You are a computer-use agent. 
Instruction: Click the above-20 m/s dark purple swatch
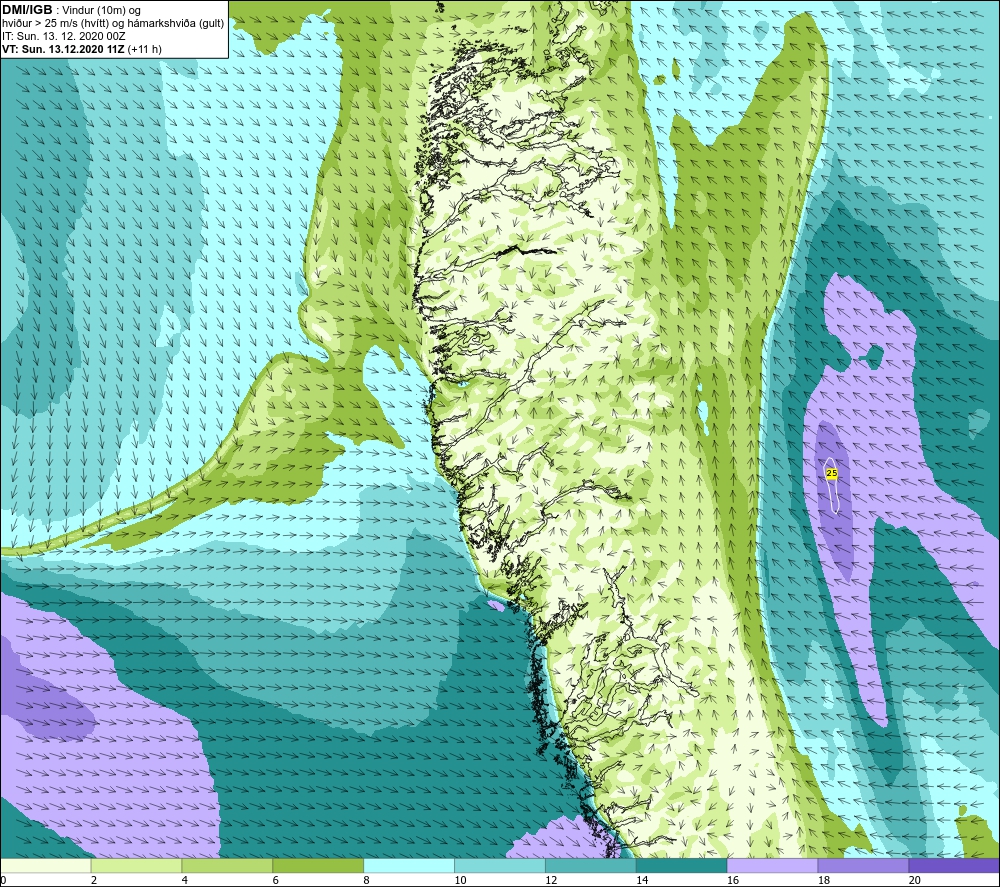(x=954, y=866)
